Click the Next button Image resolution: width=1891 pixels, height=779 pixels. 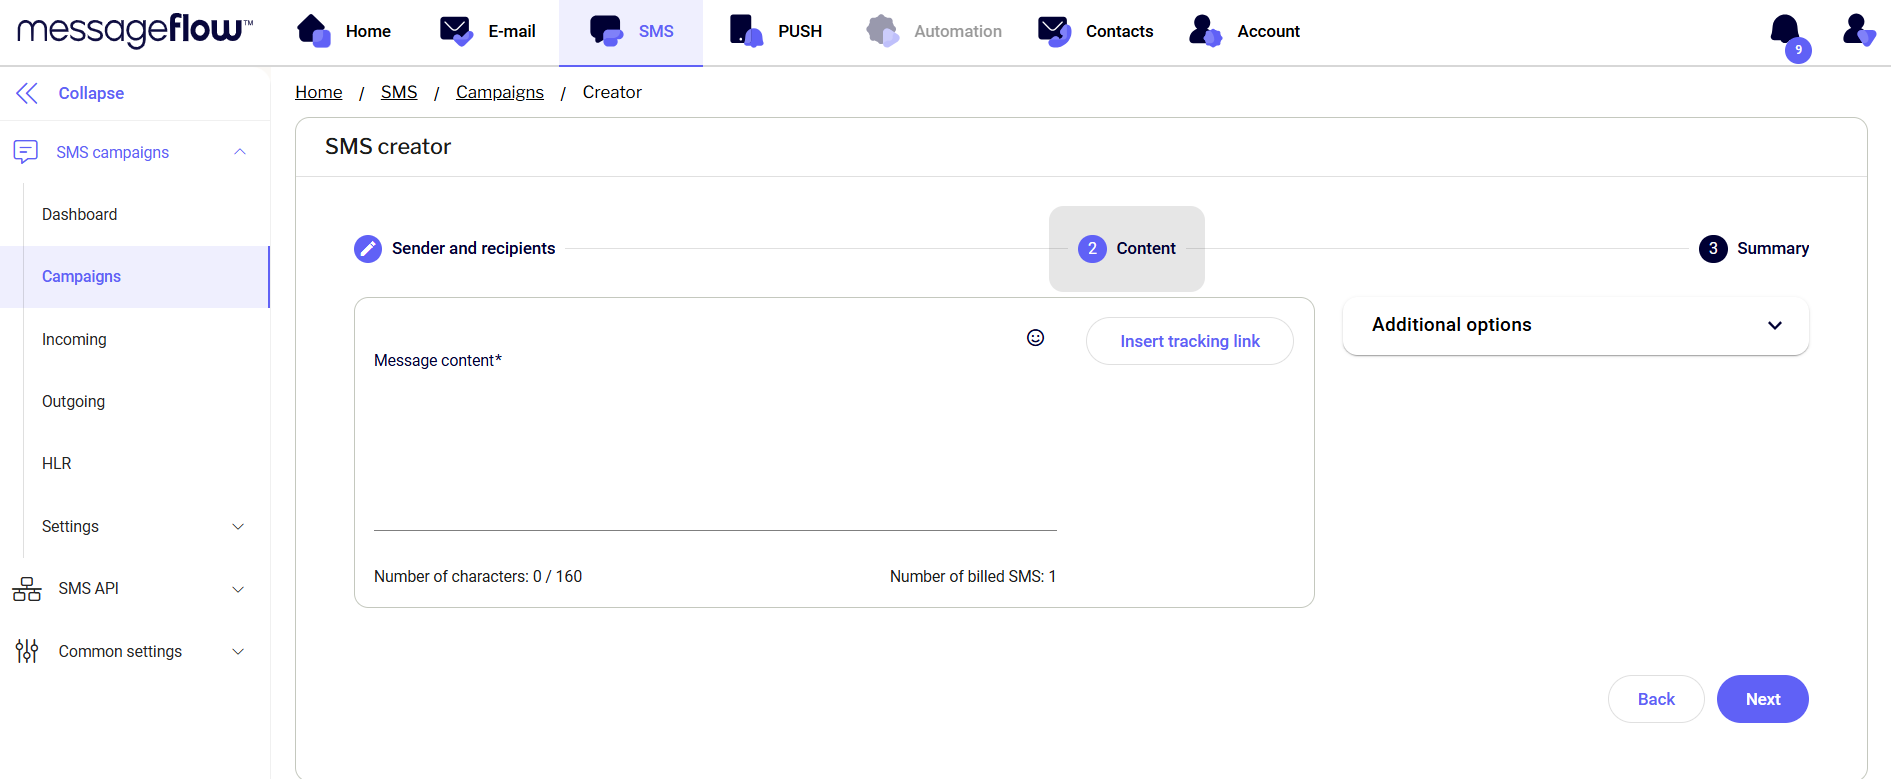1762,699
